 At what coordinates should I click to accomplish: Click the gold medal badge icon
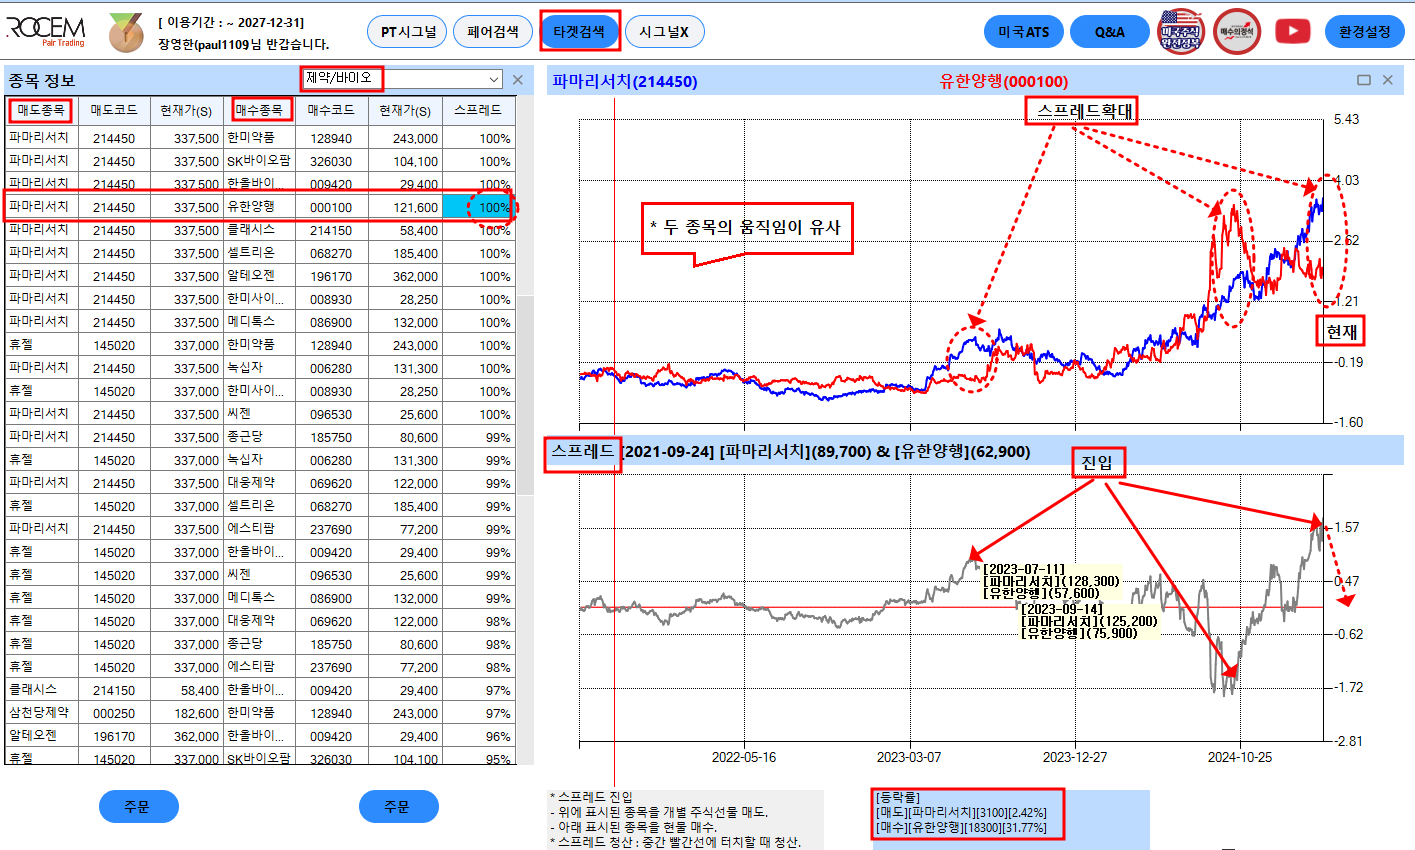[126, 32]
